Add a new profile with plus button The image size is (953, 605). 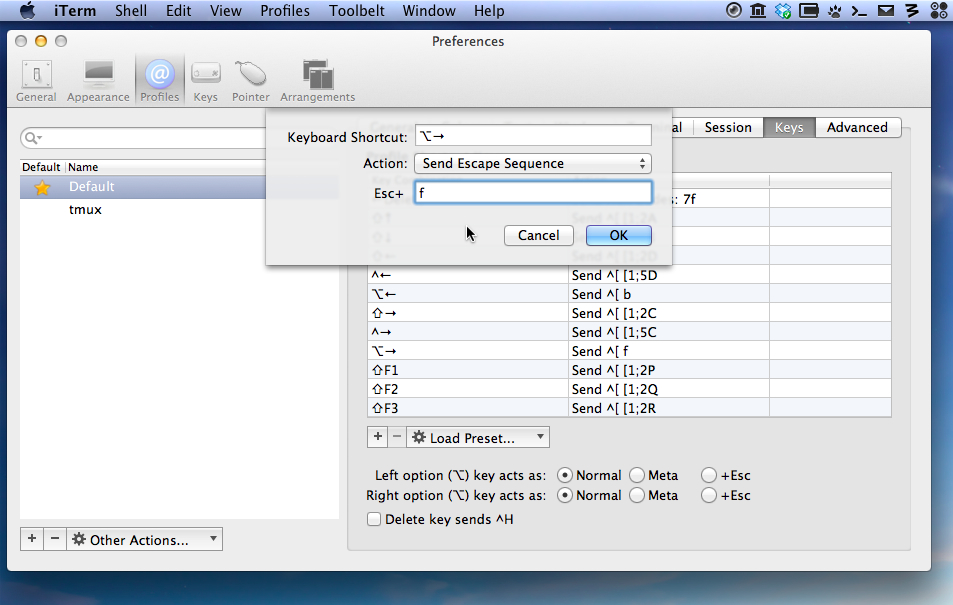32,539
